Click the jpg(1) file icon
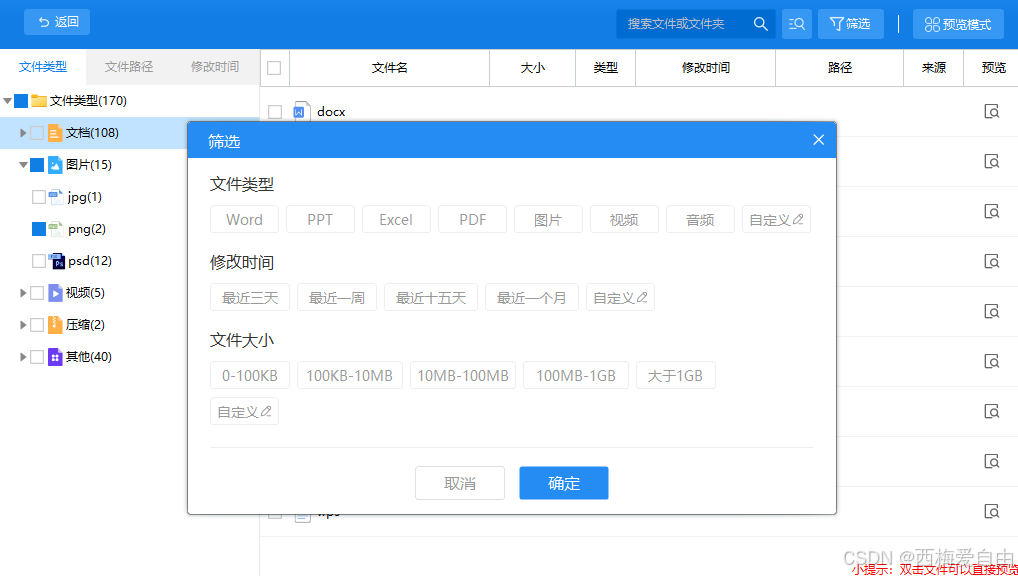Screen dimensions: 1018x576 [57, 197]
